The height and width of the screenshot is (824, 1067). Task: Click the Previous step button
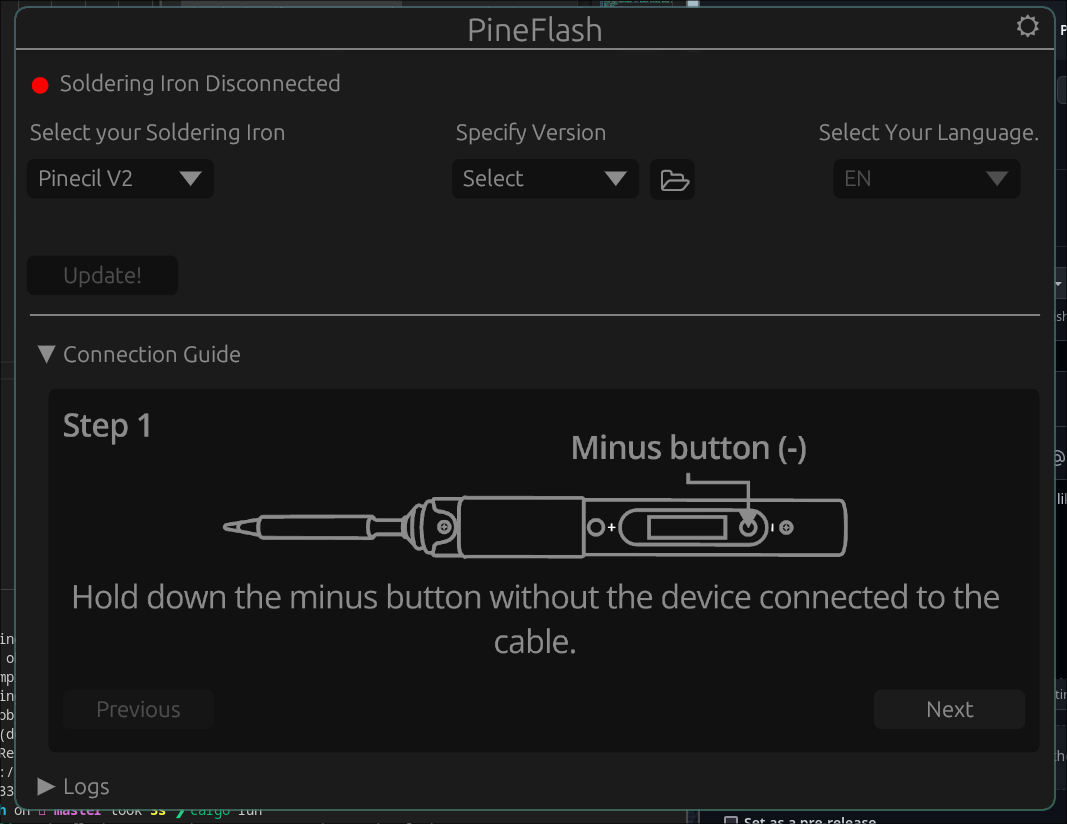pyautogui.click(x=138, y=710)
